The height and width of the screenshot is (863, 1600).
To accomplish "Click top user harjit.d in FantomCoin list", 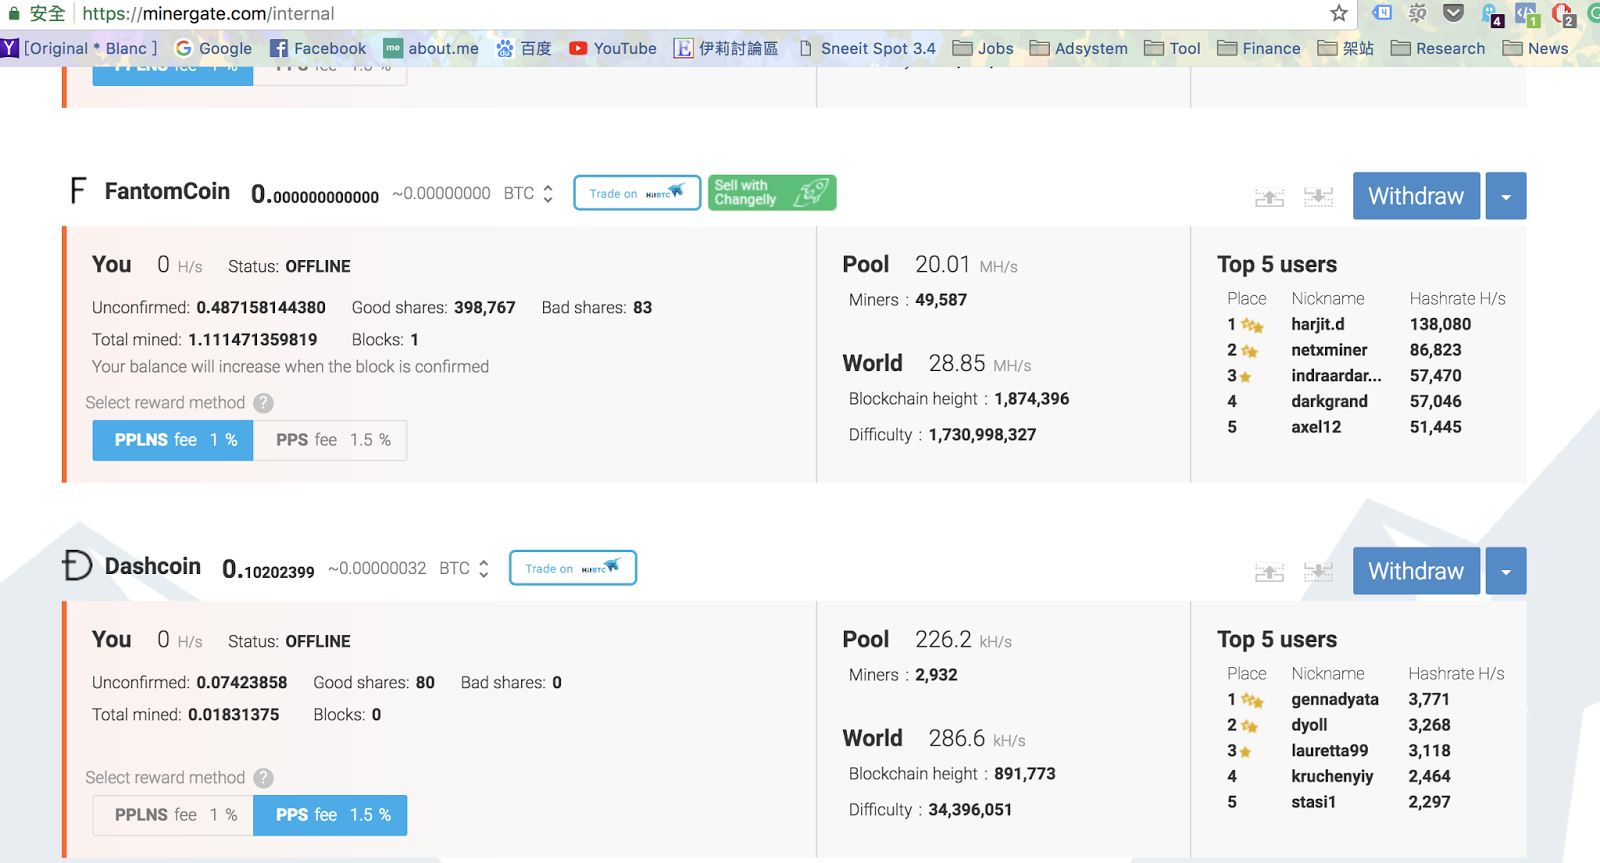I will tap(1318, 324).
